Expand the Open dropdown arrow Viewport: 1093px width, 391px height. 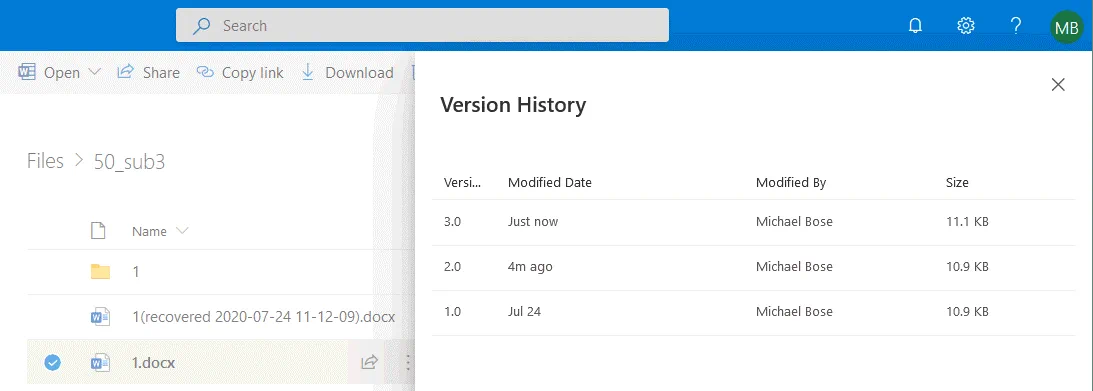[x=95, y=72]
